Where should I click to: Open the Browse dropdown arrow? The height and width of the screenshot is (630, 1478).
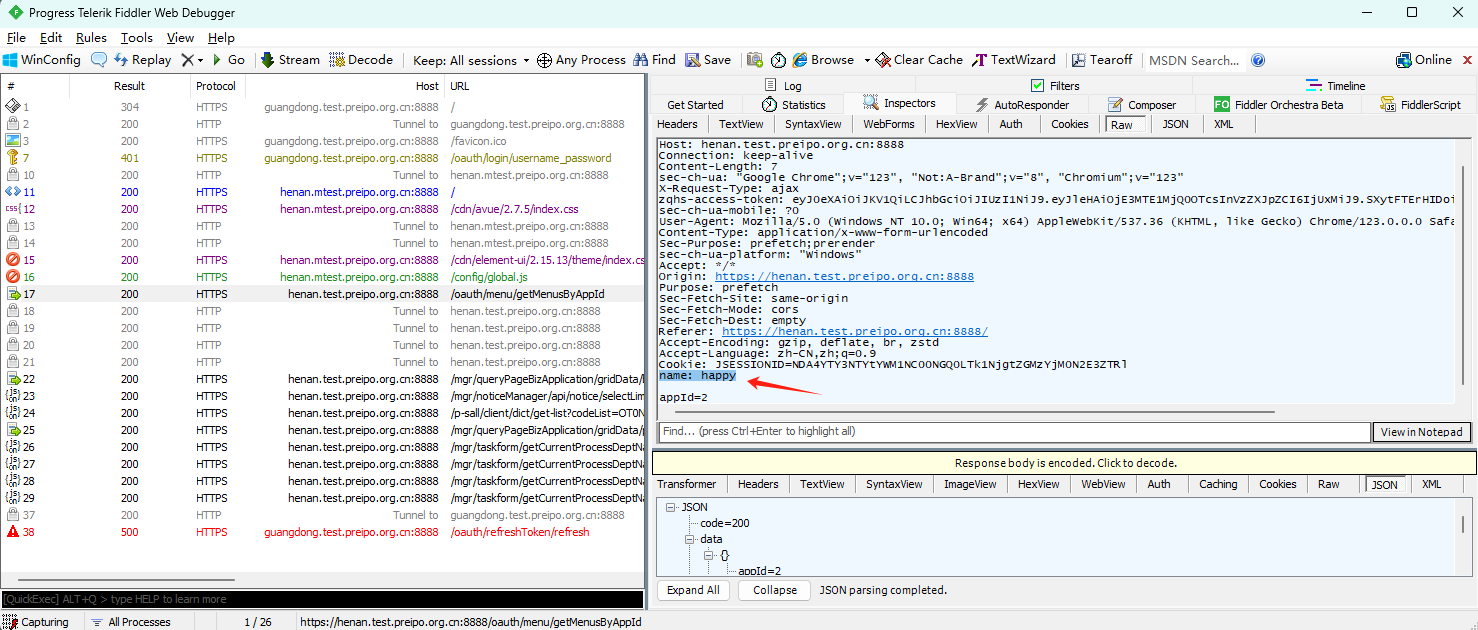(867, 60)
